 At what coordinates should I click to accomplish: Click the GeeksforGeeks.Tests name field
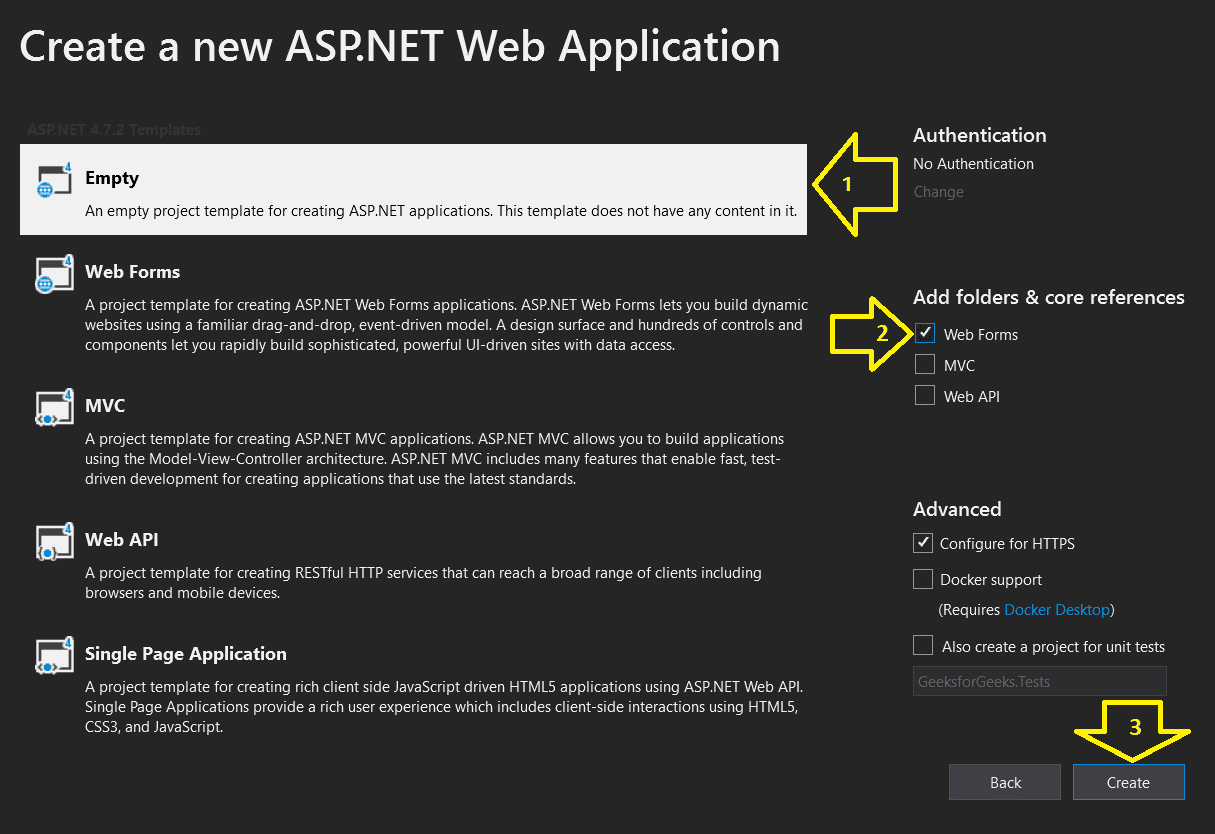pyautogui.click(x=1039, y=681)
